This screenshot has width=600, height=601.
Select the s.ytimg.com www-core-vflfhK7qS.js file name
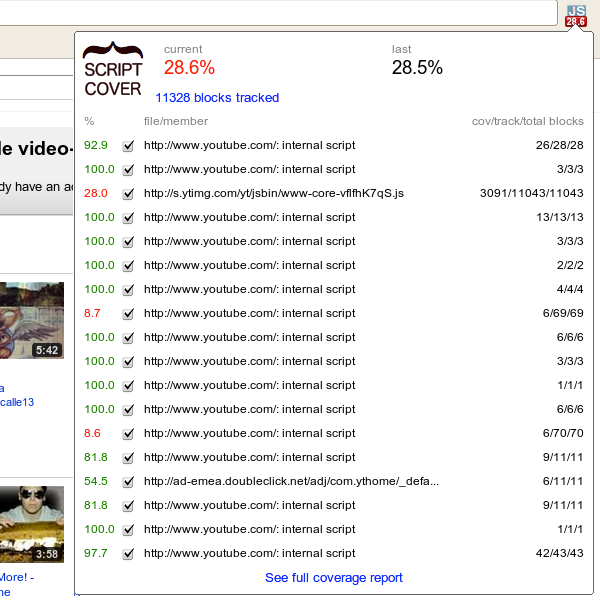[274, 193]
